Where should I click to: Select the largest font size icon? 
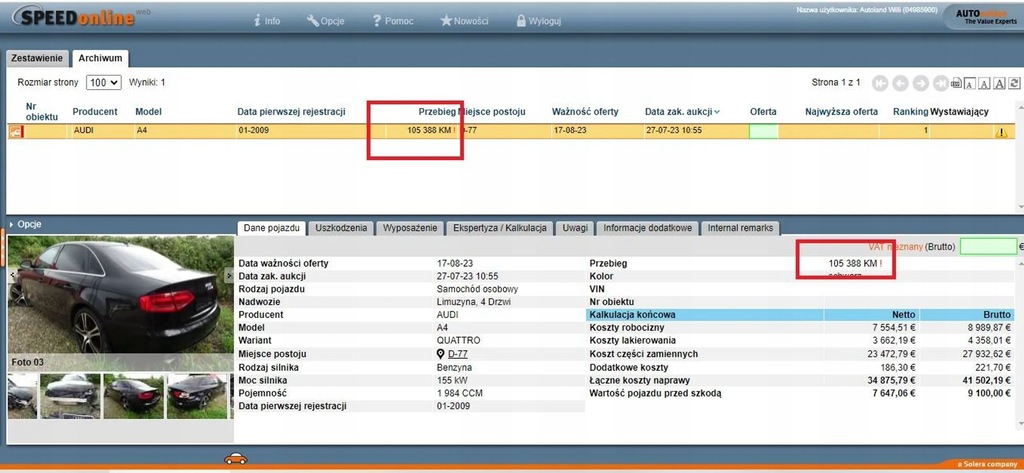pyautogui.click(x=1001, y=83)
